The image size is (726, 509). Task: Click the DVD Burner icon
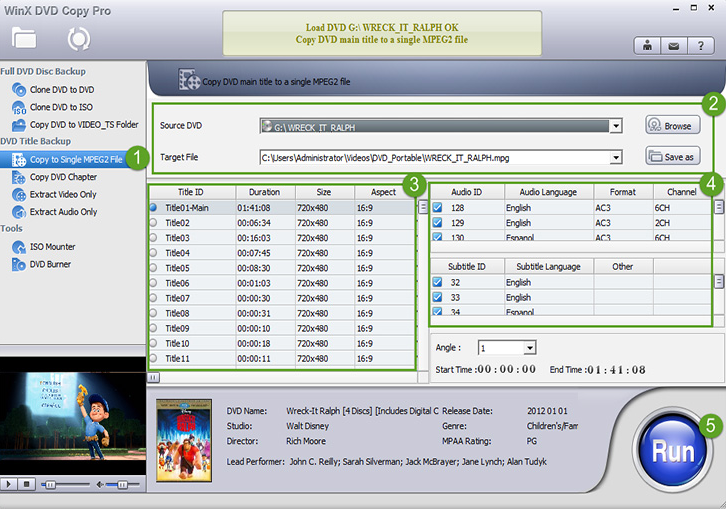(19, 264)
